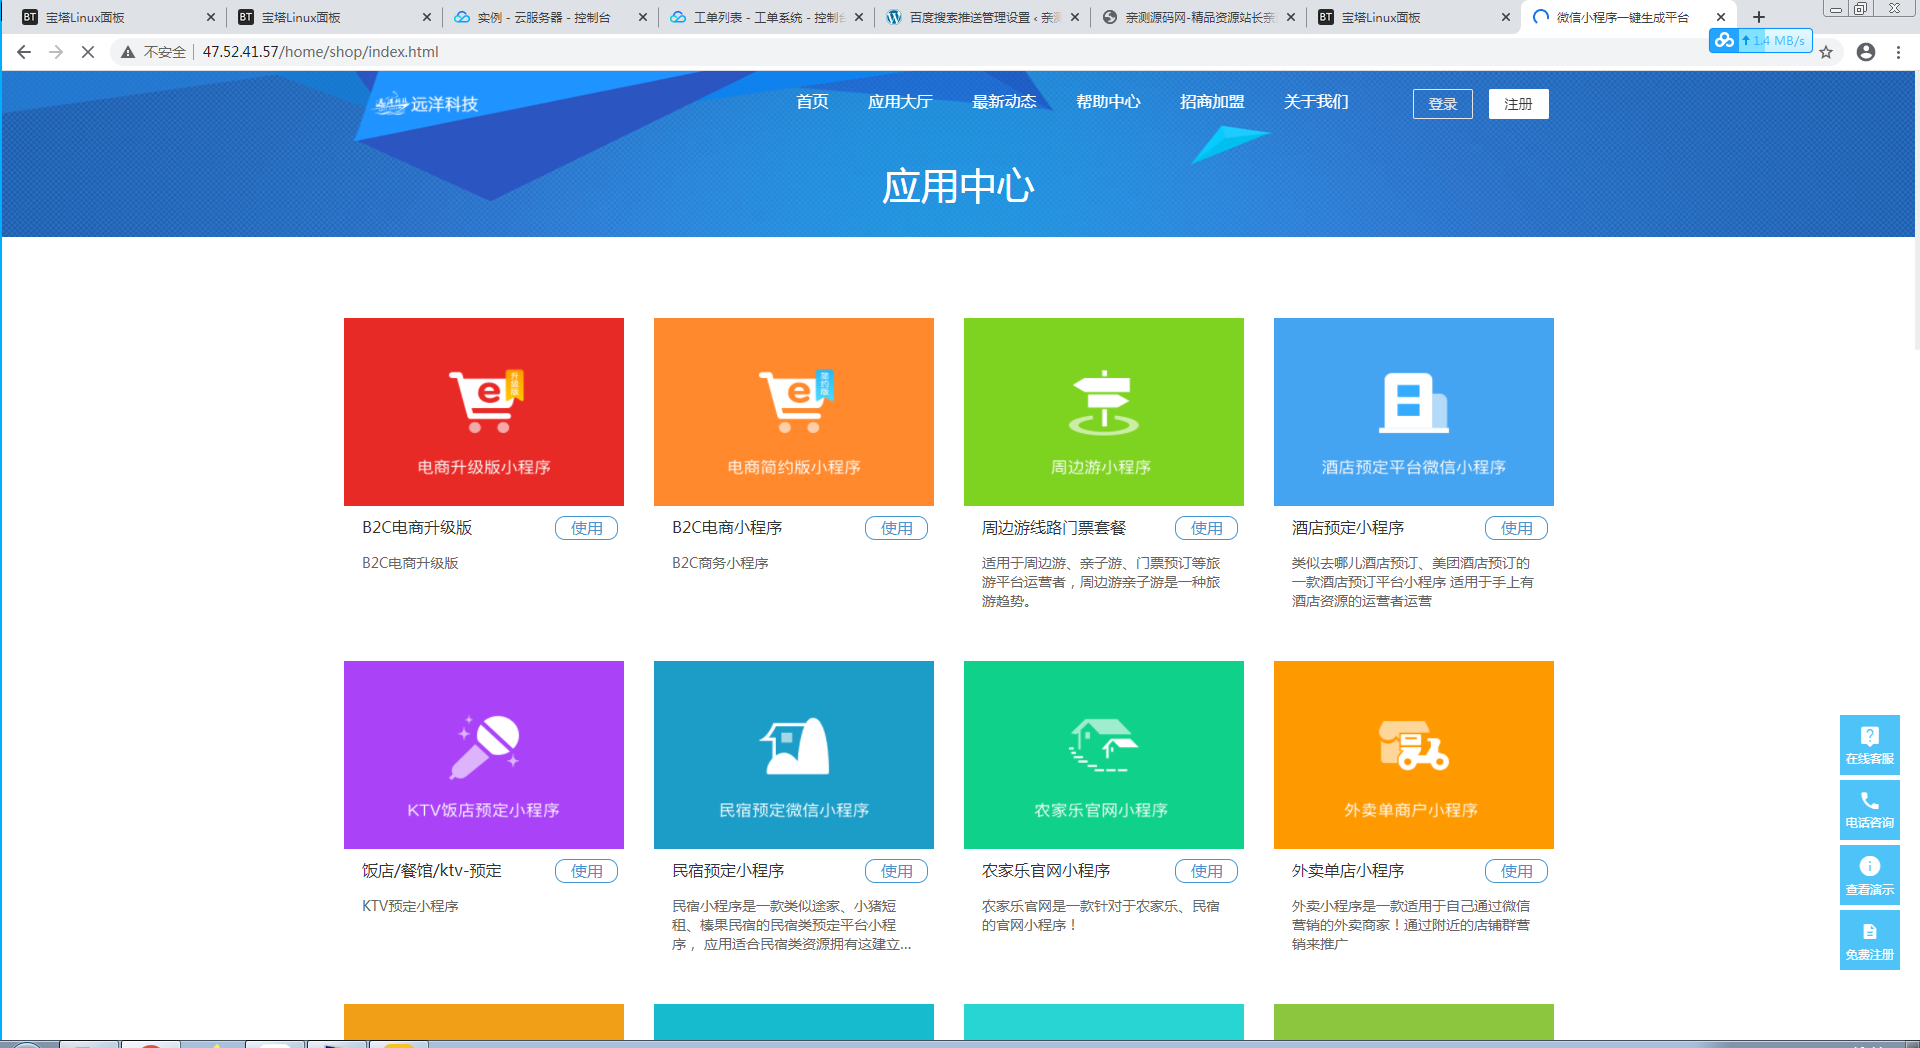Viewport: 1920px width, 1048px height.
Task: Click 使用 for B2C电商小程序
Action: pyautogui.click(x=897, y=528)
